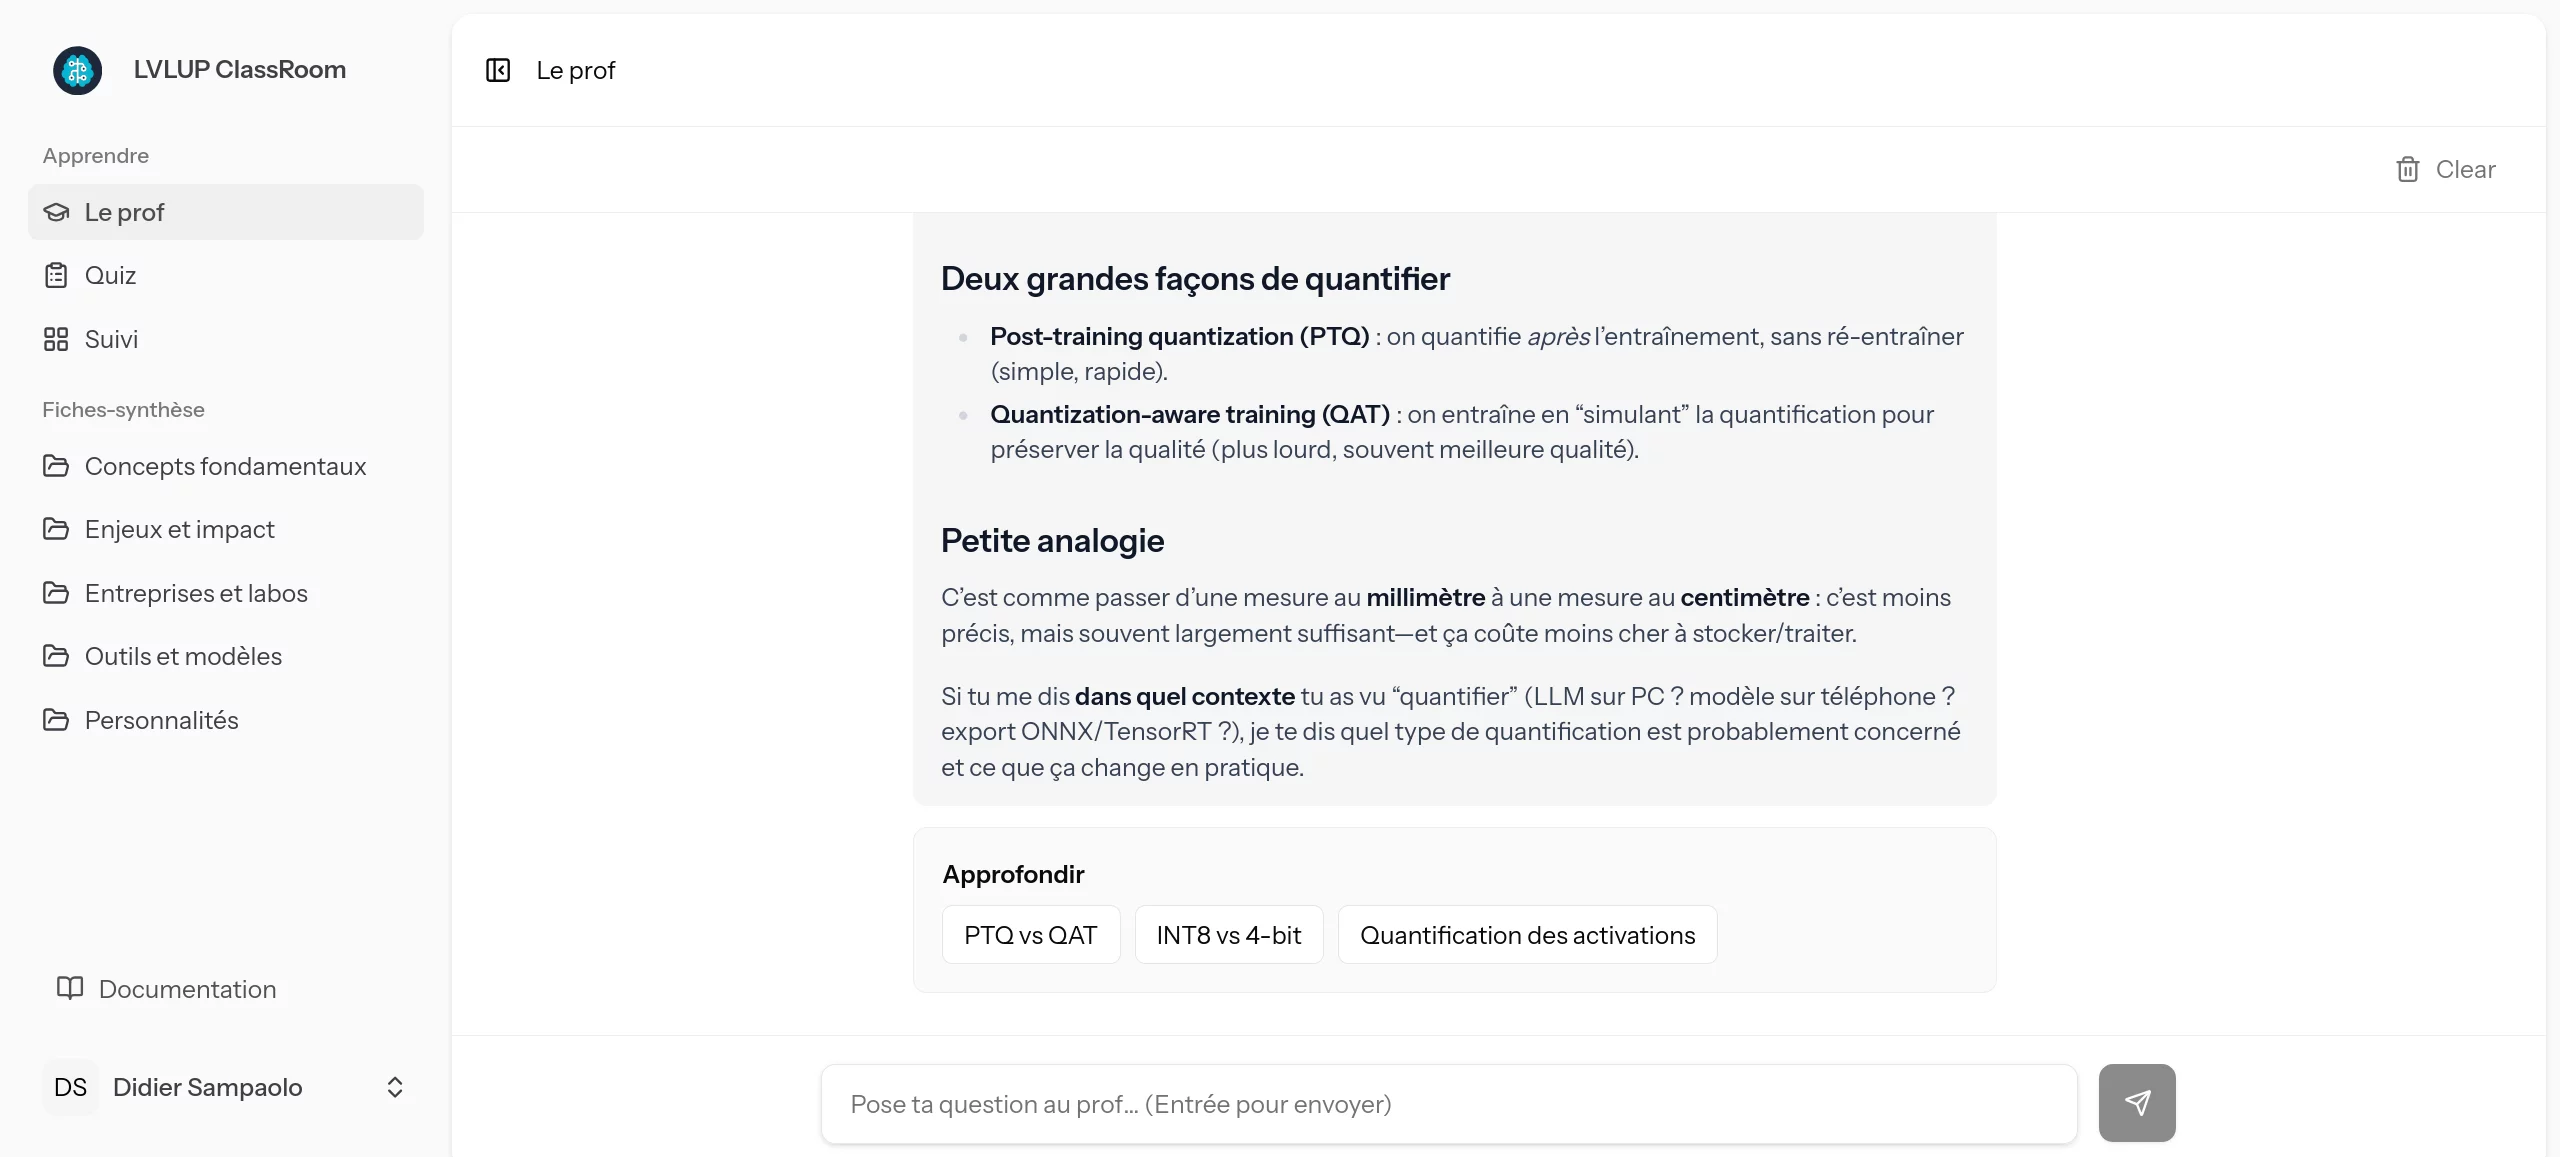This screenshot has height=1157, width=2560.
Task: Open the Personnalités section
Action: point(161,720)
